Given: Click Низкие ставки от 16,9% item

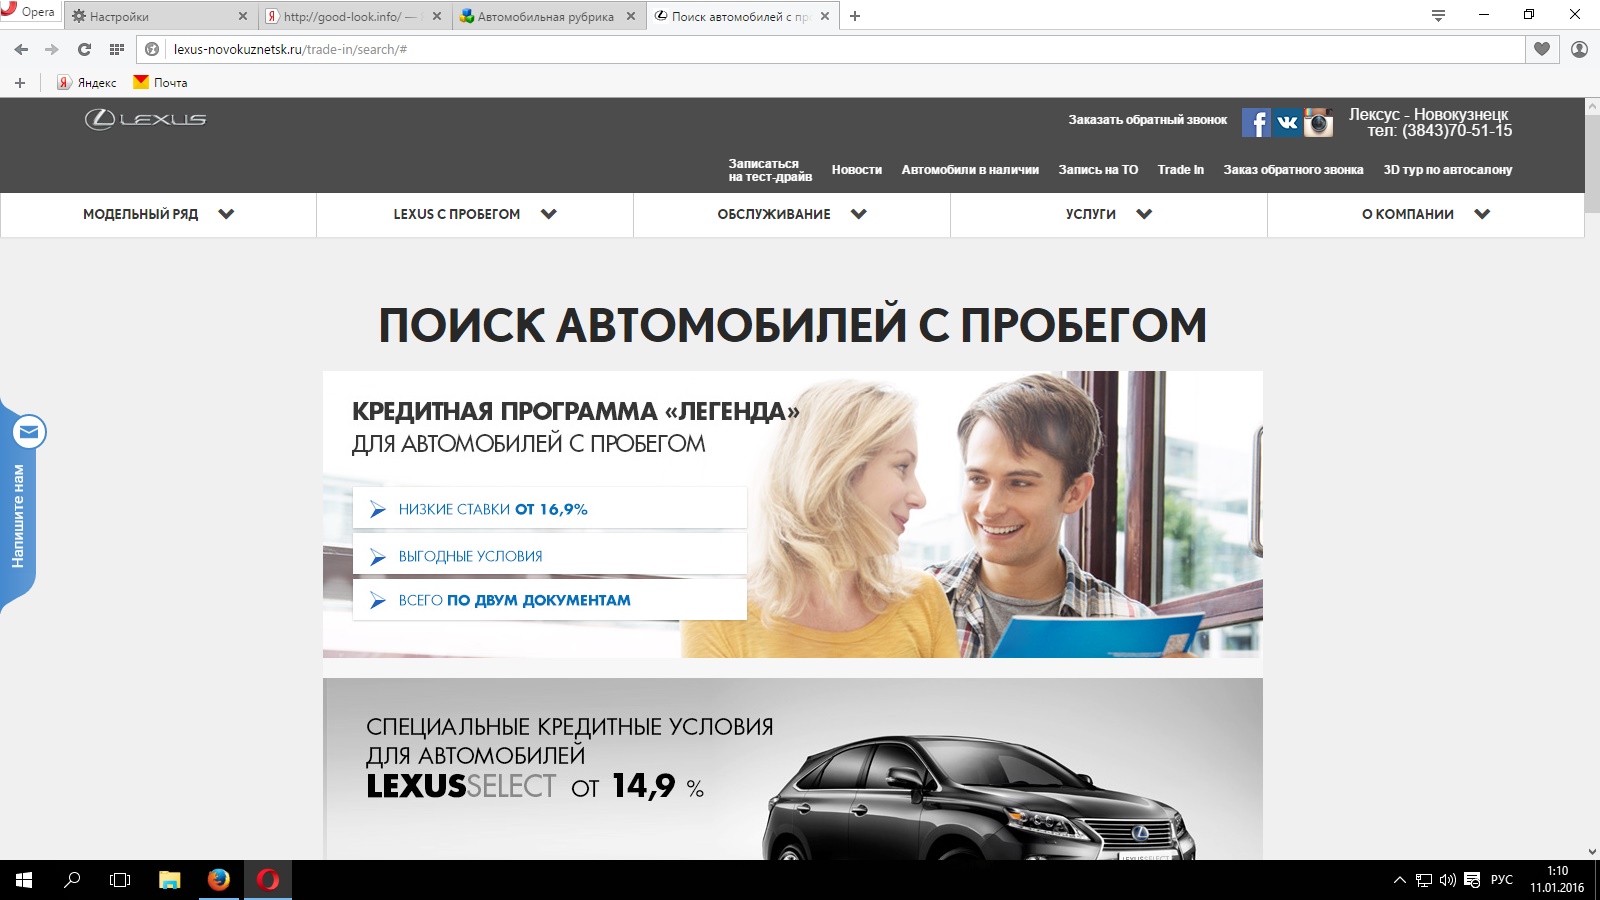Looking at the screenshot, I should (550, 508).
